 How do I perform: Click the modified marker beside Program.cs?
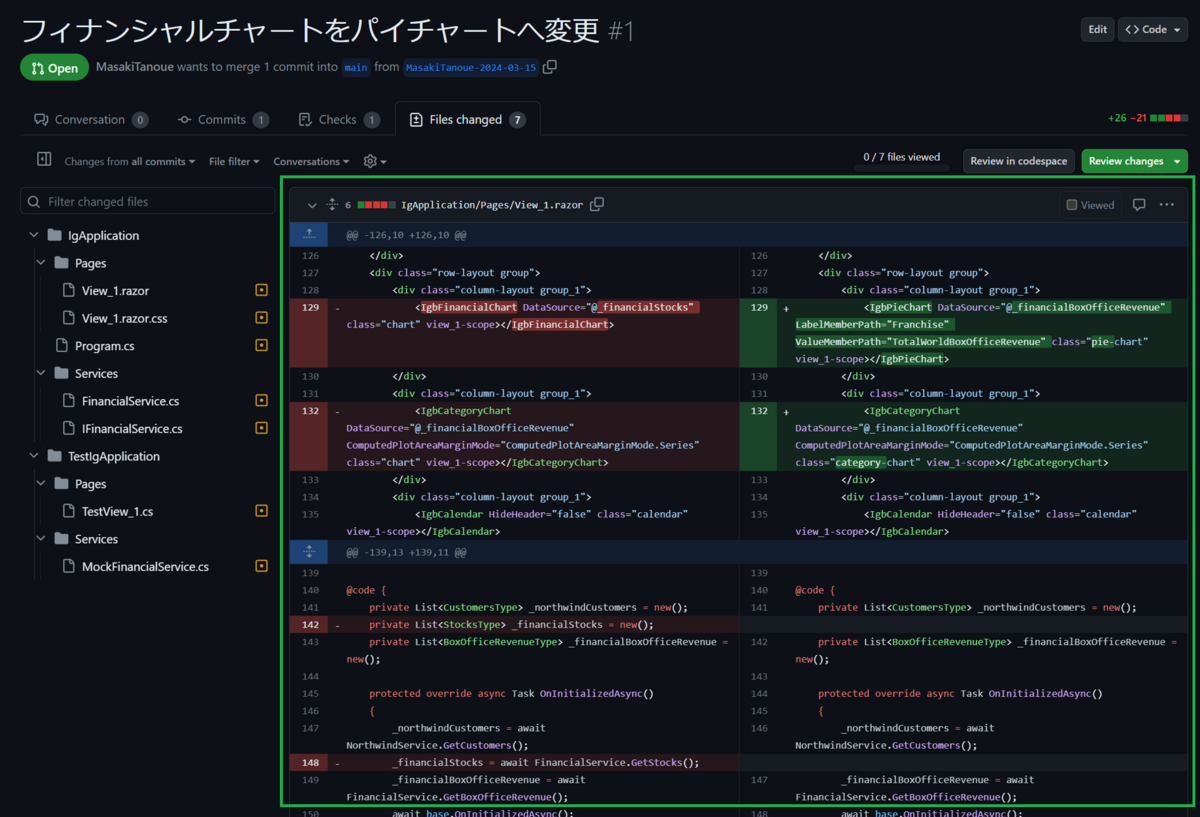pos(261,346)
